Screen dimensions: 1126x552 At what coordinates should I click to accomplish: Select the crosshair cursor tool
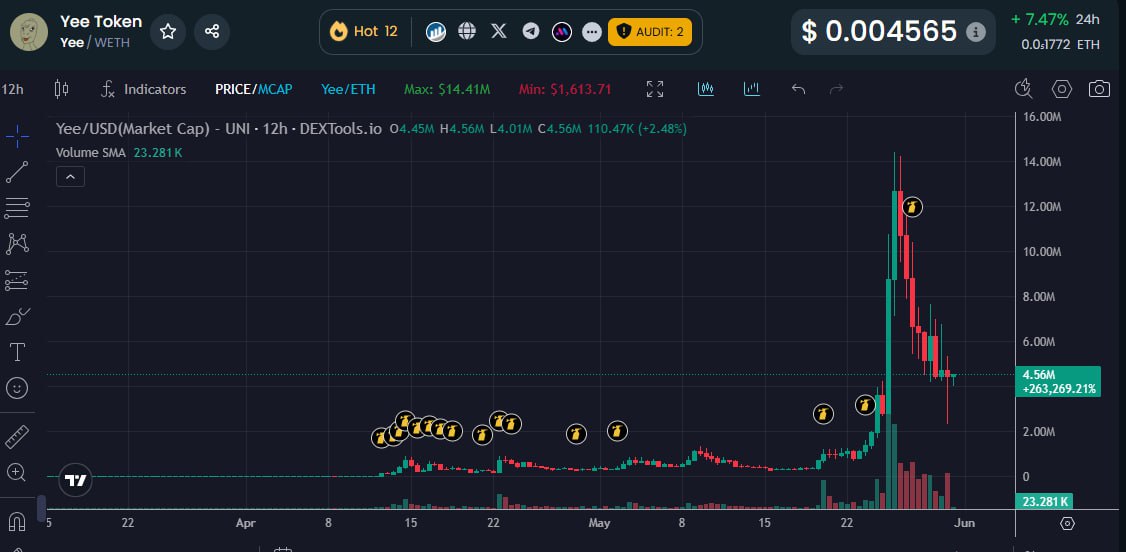17,135
